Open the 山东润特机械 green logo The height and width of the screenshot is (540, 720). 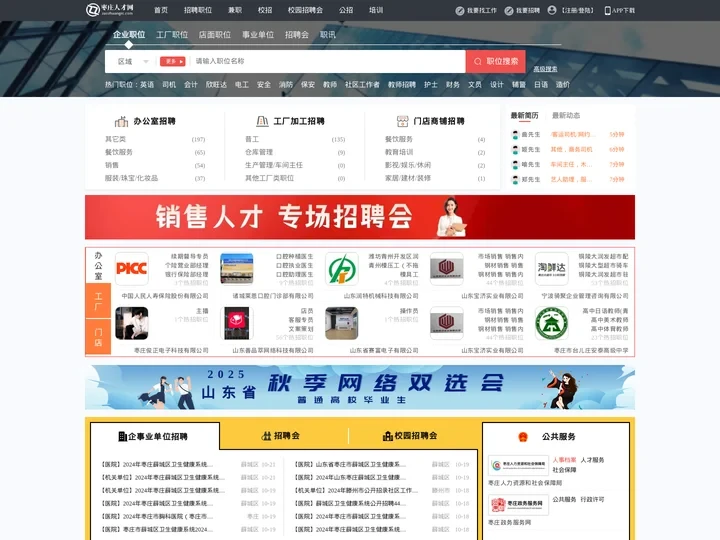pyautogui.click(x=342, y=269)
